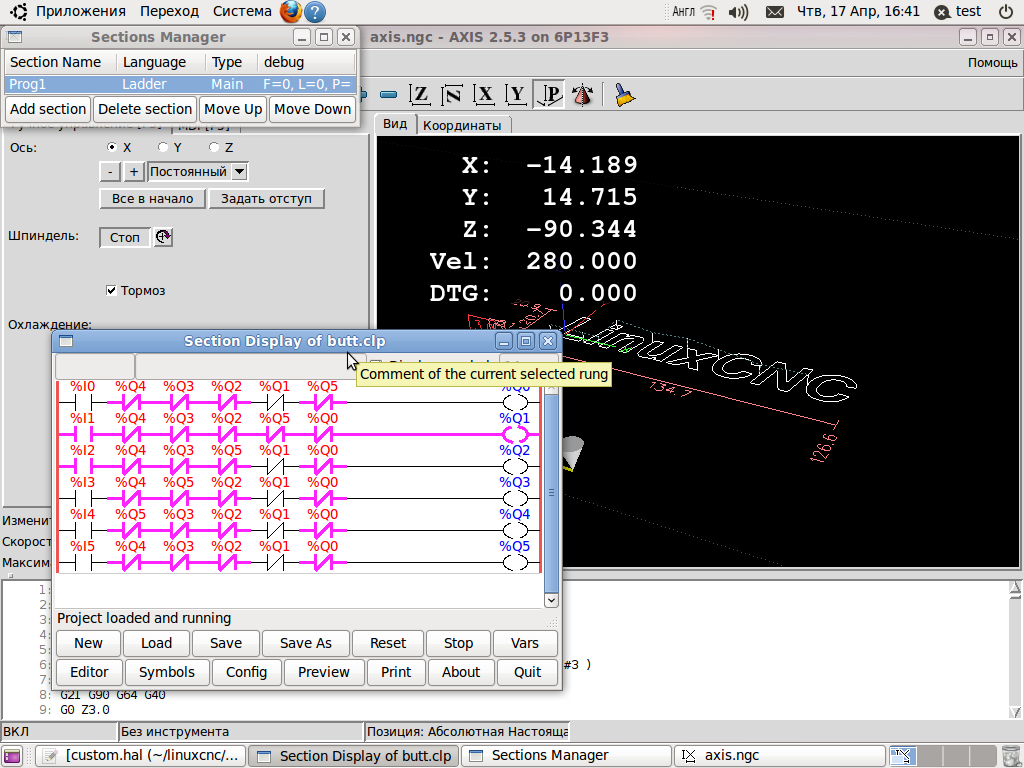Select Y axis radio button
1024x768 pixels.
(x=163, y=147)
